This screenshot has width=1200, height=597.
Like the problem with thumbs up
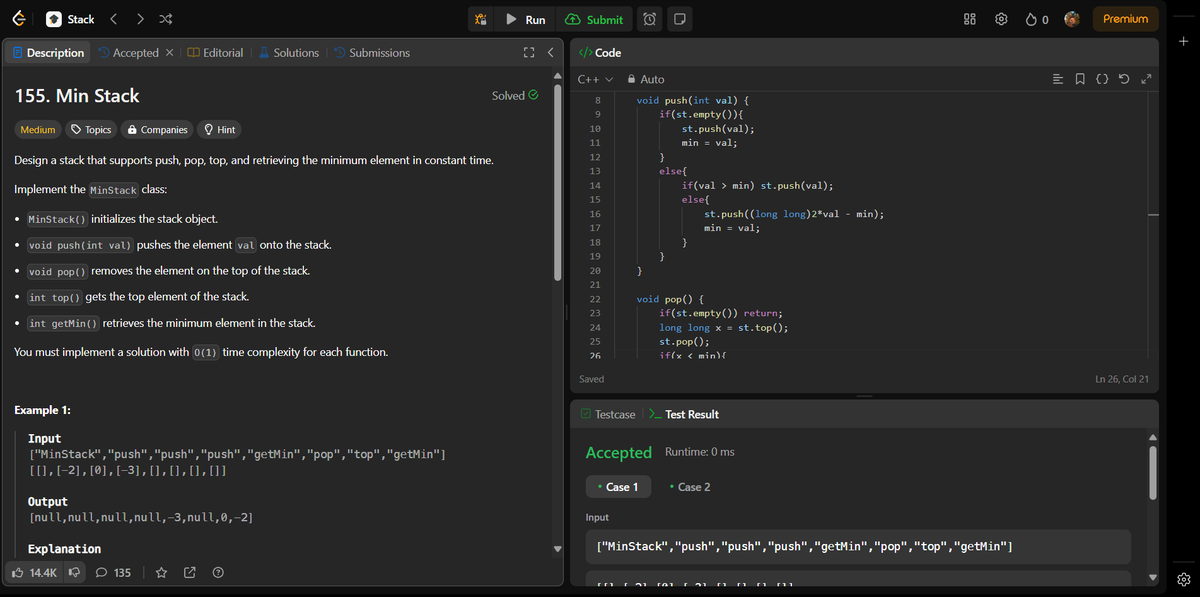pyautogui.click(x=35, y=573)
